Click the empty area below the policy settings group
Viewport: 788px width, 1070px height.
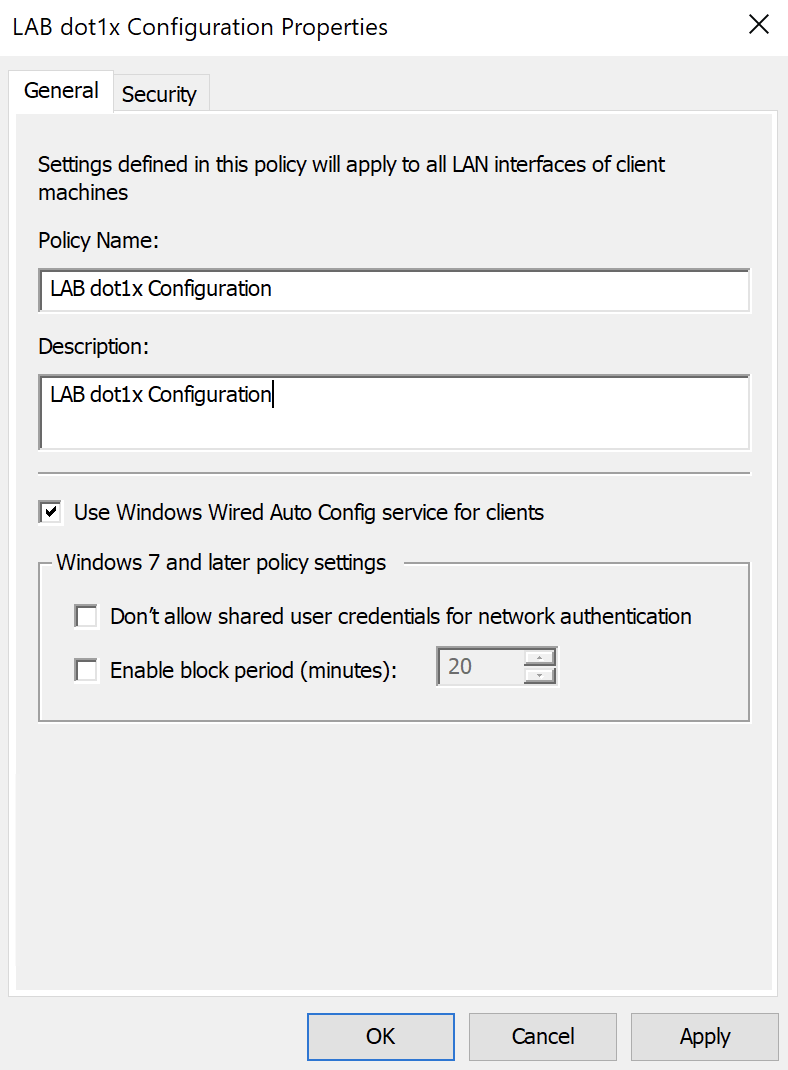(393, 850)
